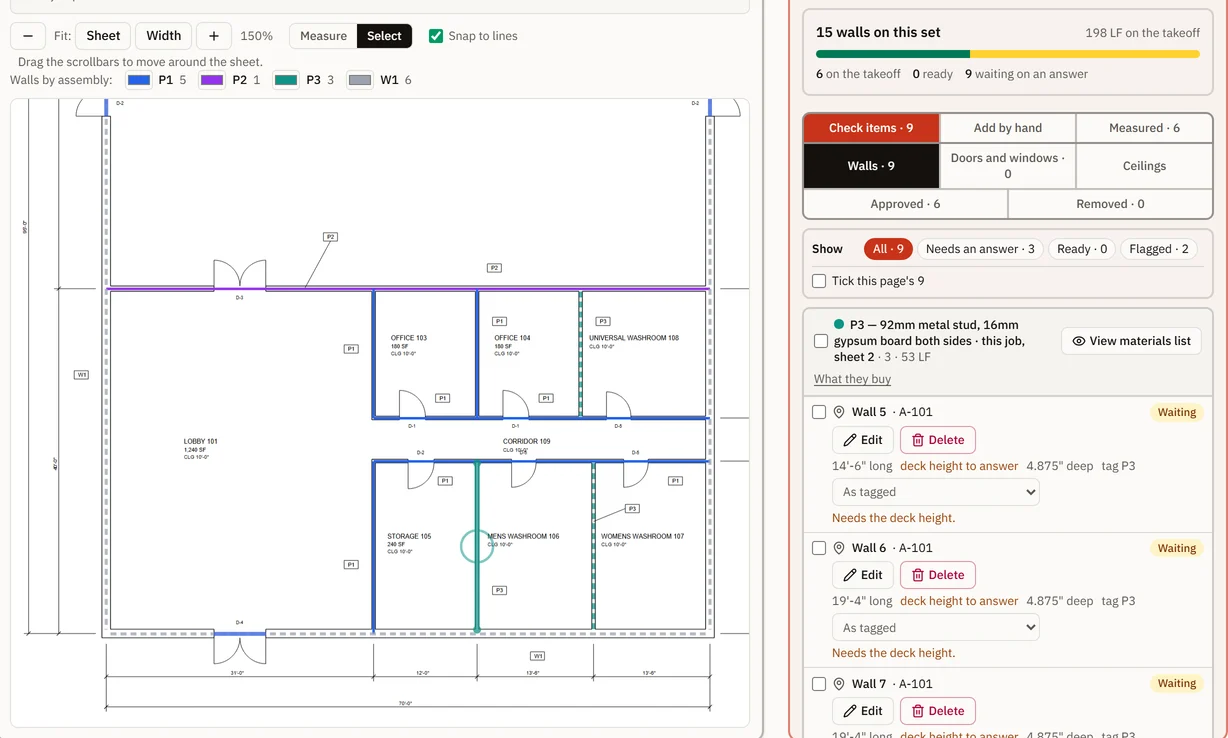1228x738 pixels.
Task: Select the Ceilings tab
Action: coord(1144,166)
